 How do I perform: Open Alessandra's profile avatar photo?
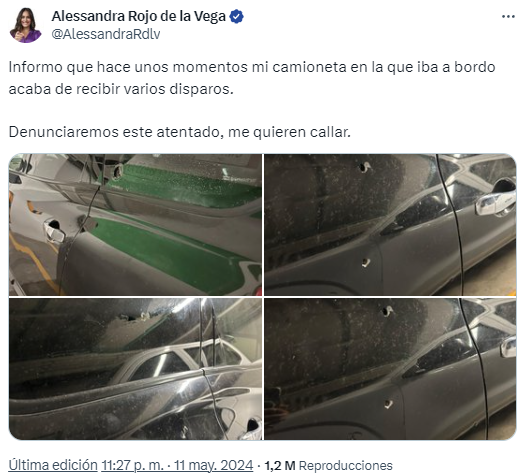pyautogui.click(x=25, y=25)
